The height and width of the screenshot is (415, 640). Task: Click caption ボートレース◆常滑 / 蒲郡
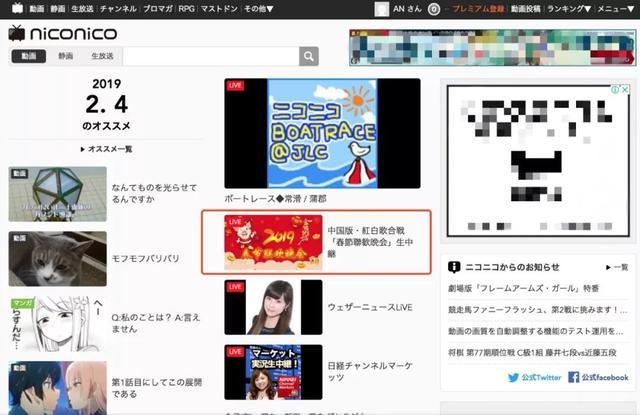pos(276,199)
